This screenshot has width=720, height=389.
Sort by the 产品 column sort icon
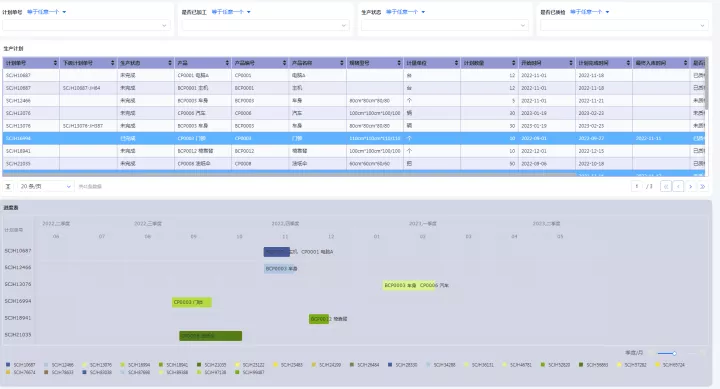click(227, 63)
